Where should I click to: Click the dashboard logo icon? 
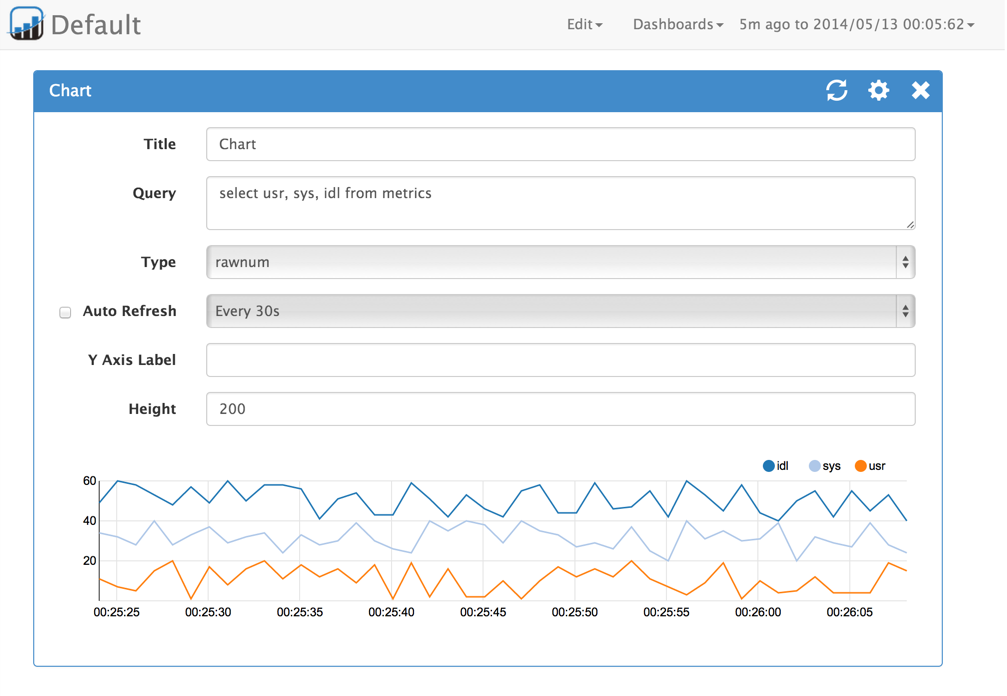(26, 24)
